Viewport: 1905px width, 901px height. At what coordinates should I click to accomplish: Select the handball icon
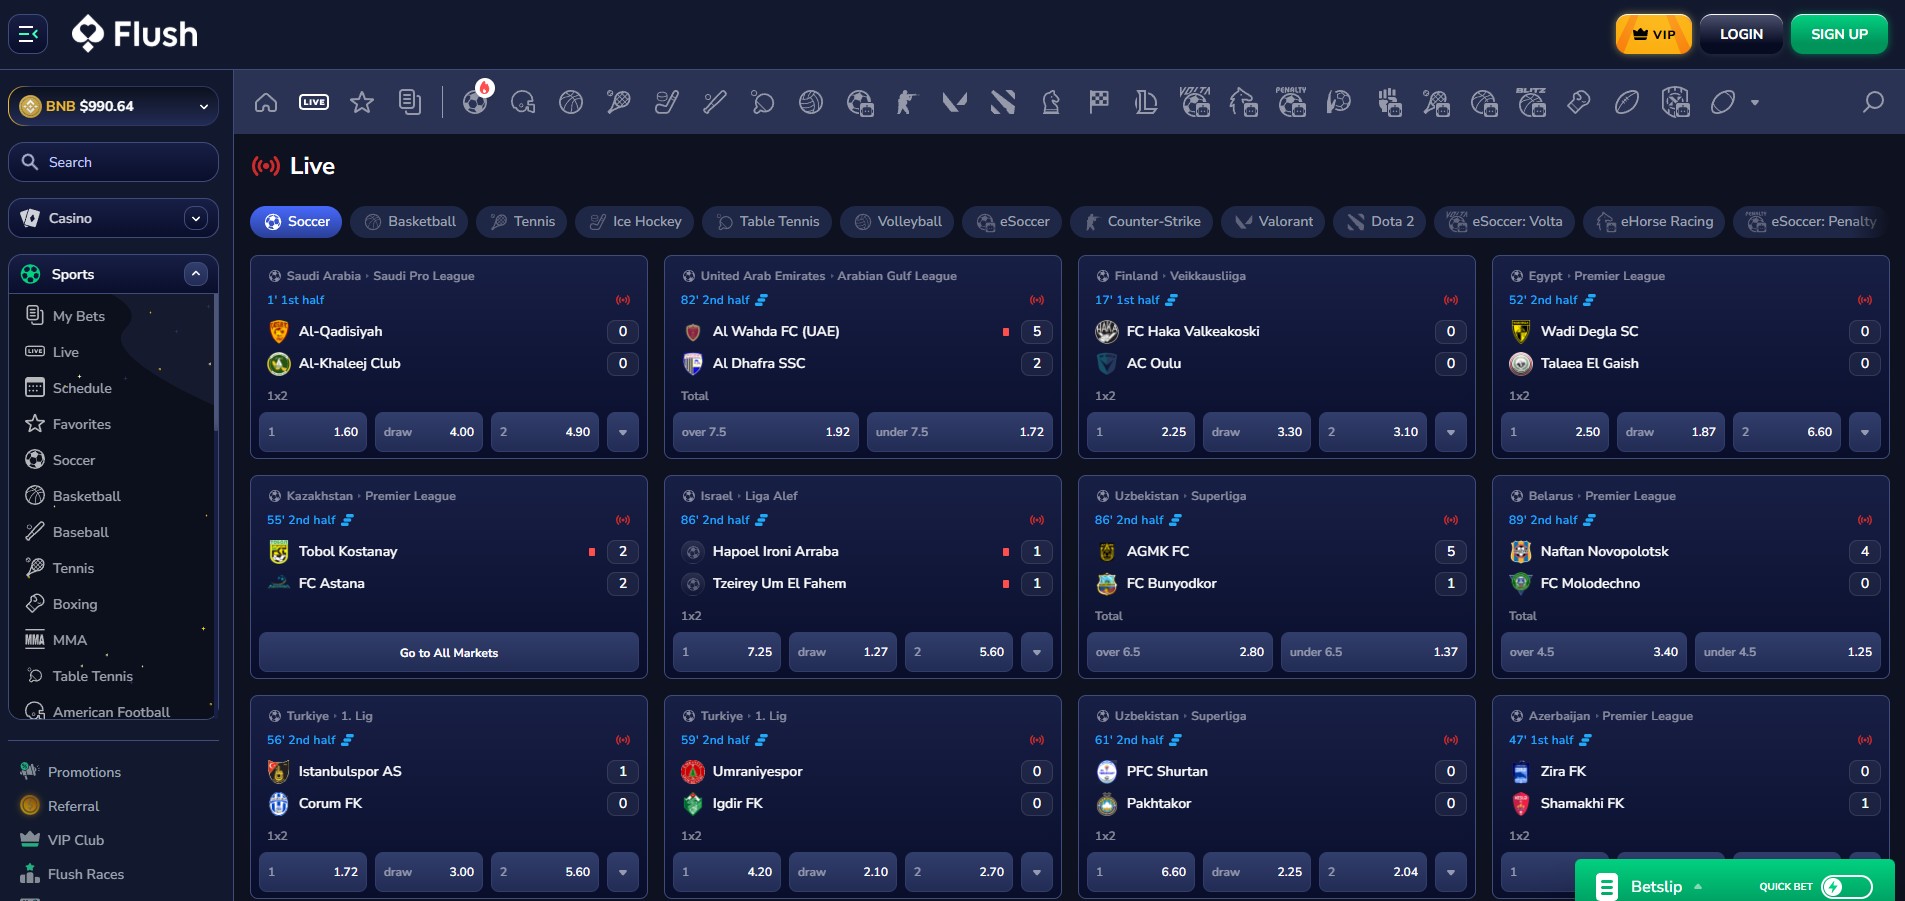tap(1339, 102)
